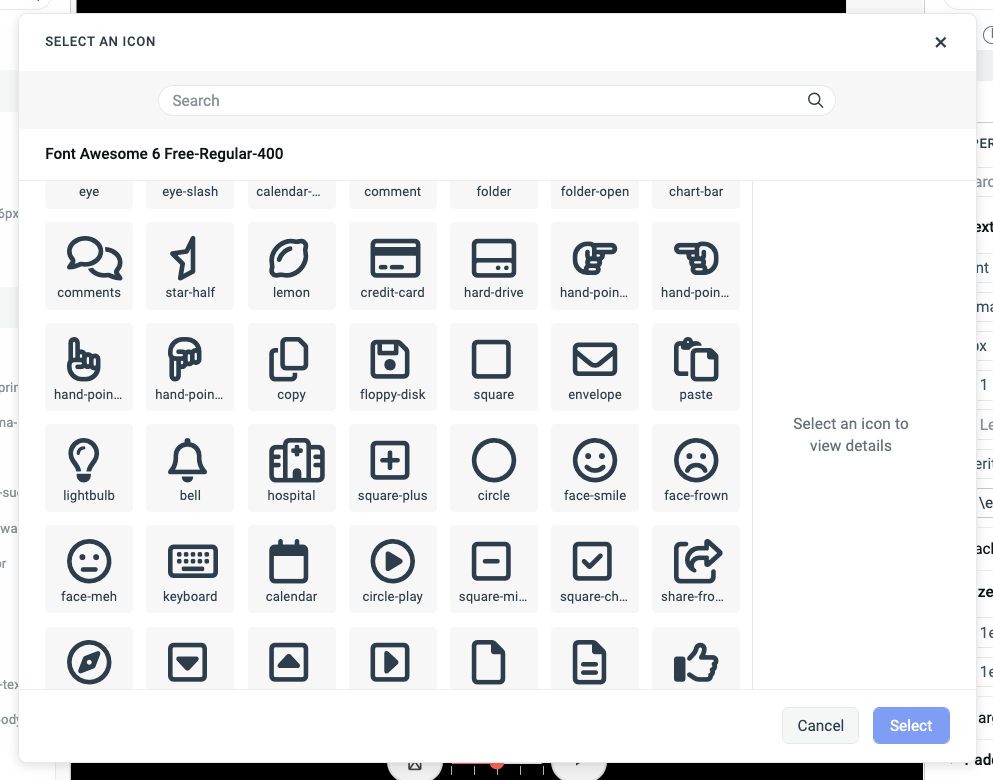Choose the keyboard icon
The height and width of the screenshot is (780, 993).
190,569
